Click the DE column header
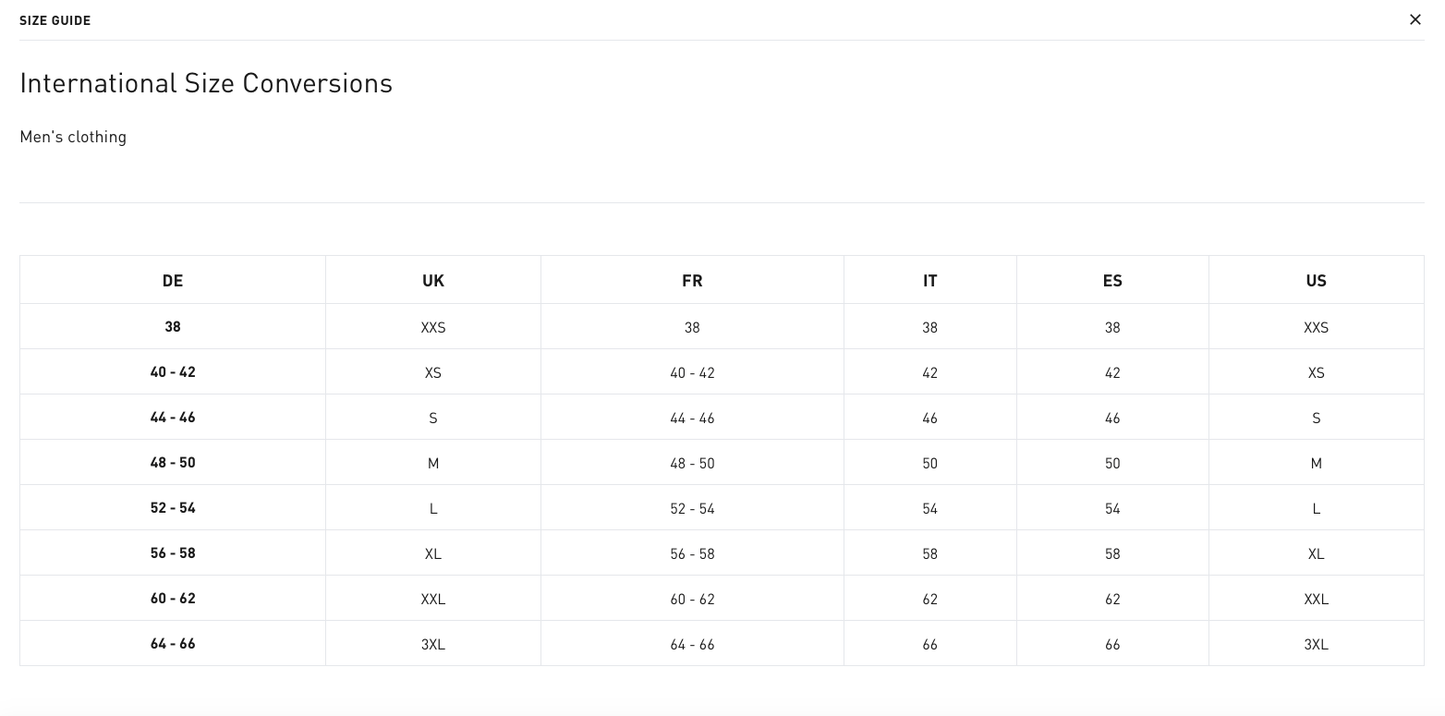Viewport: 1445px width, 716px height. pyautogui.click(x=173, y=281)
